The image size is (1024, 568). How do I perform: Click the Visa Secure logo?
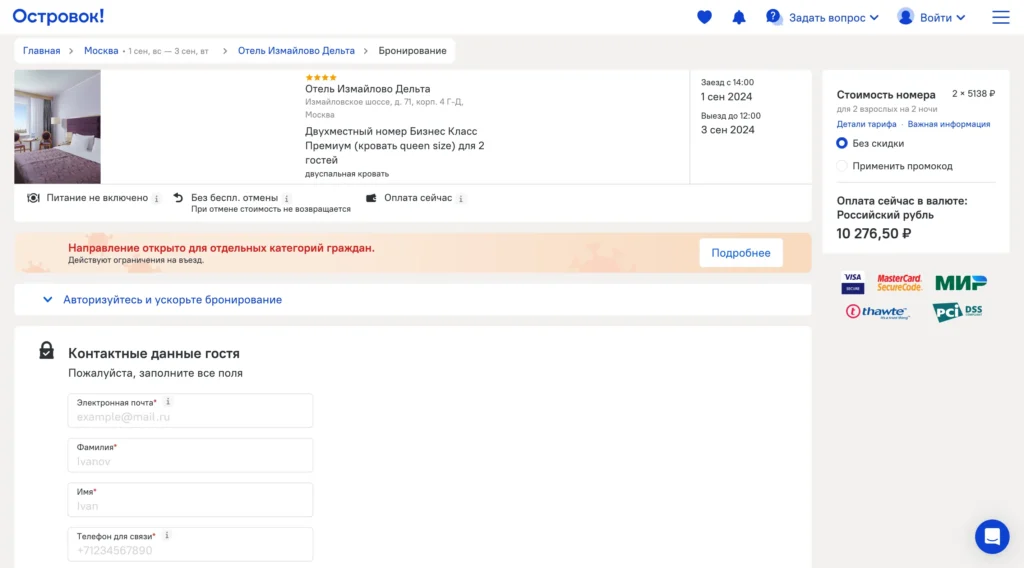pos(852,283)
